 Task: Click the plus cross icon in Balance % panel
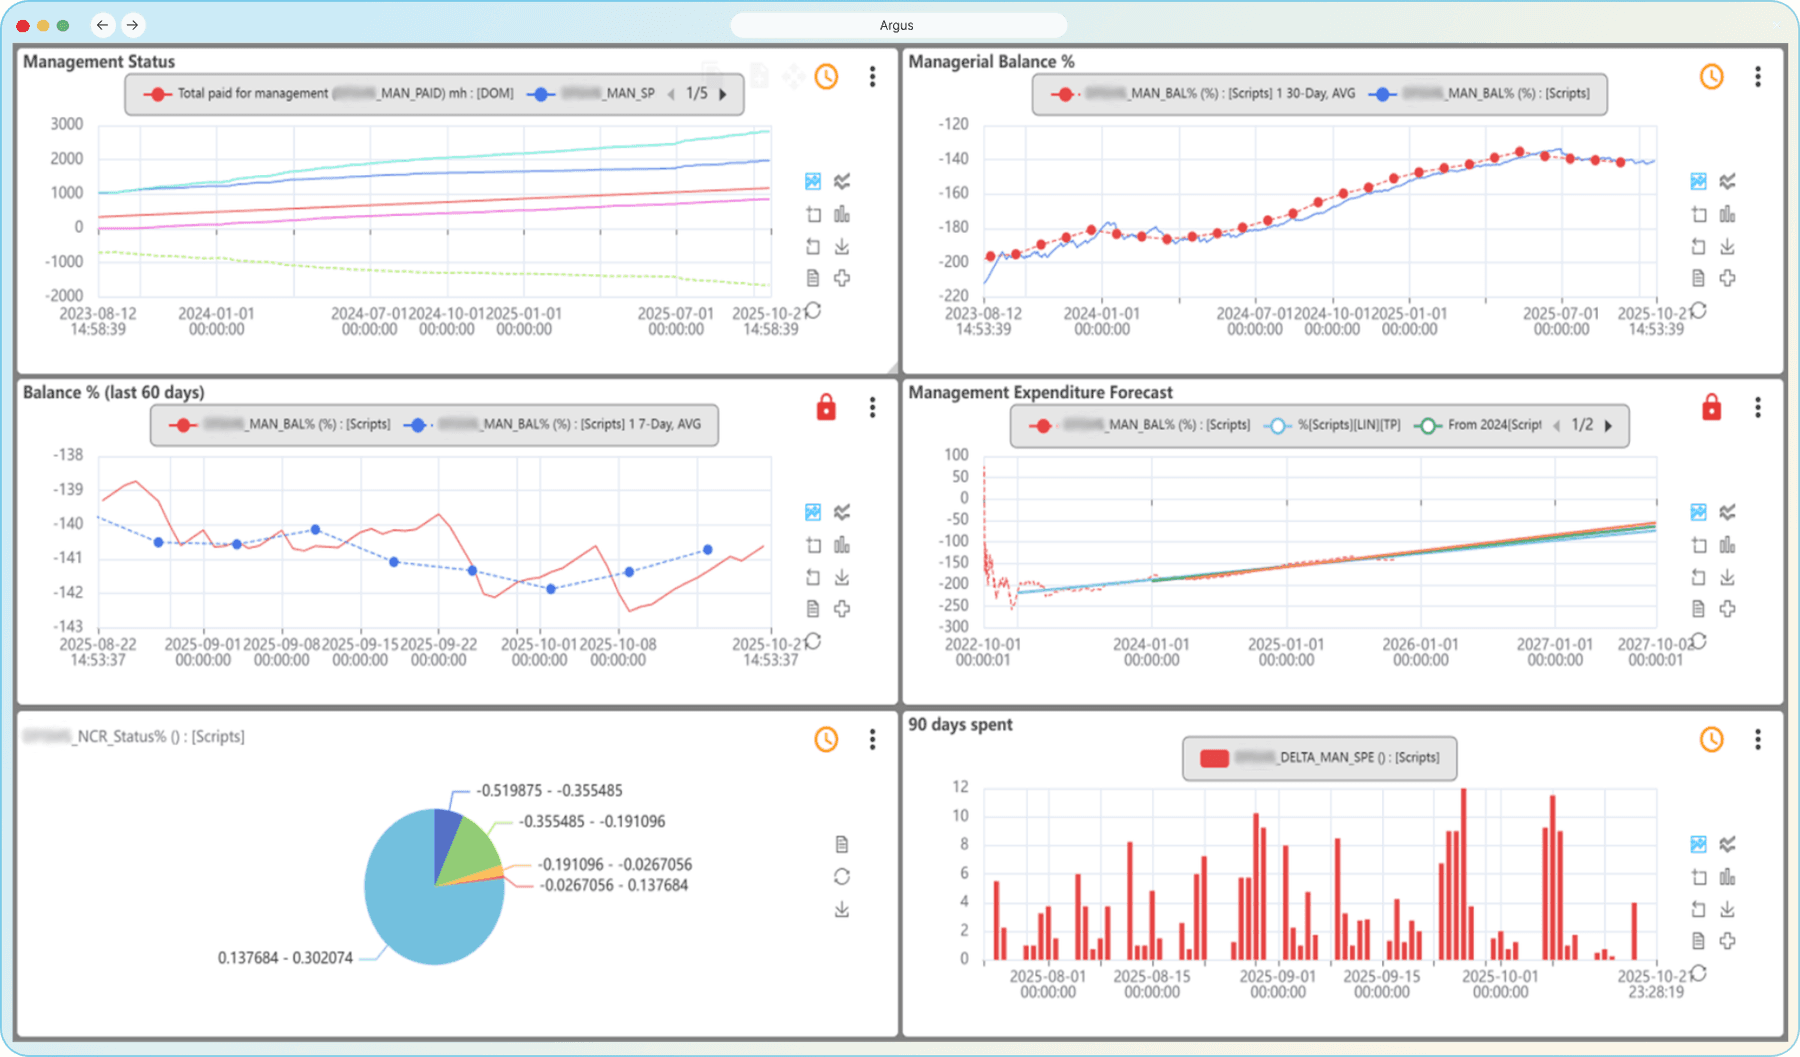pyautogui.click(x=842, y=609)
